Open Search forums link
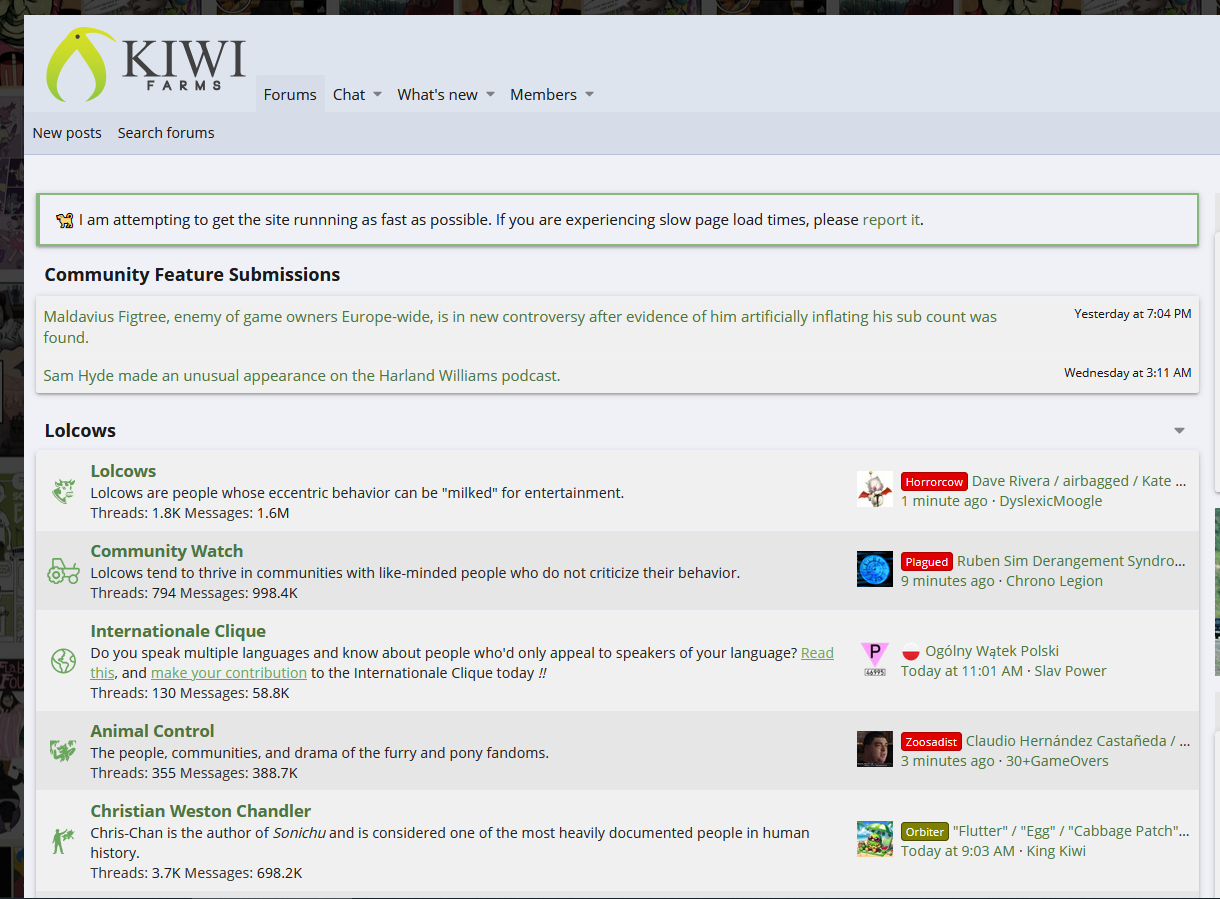Viewport: 1220px width, 899px height. click(x=166, y=133)
